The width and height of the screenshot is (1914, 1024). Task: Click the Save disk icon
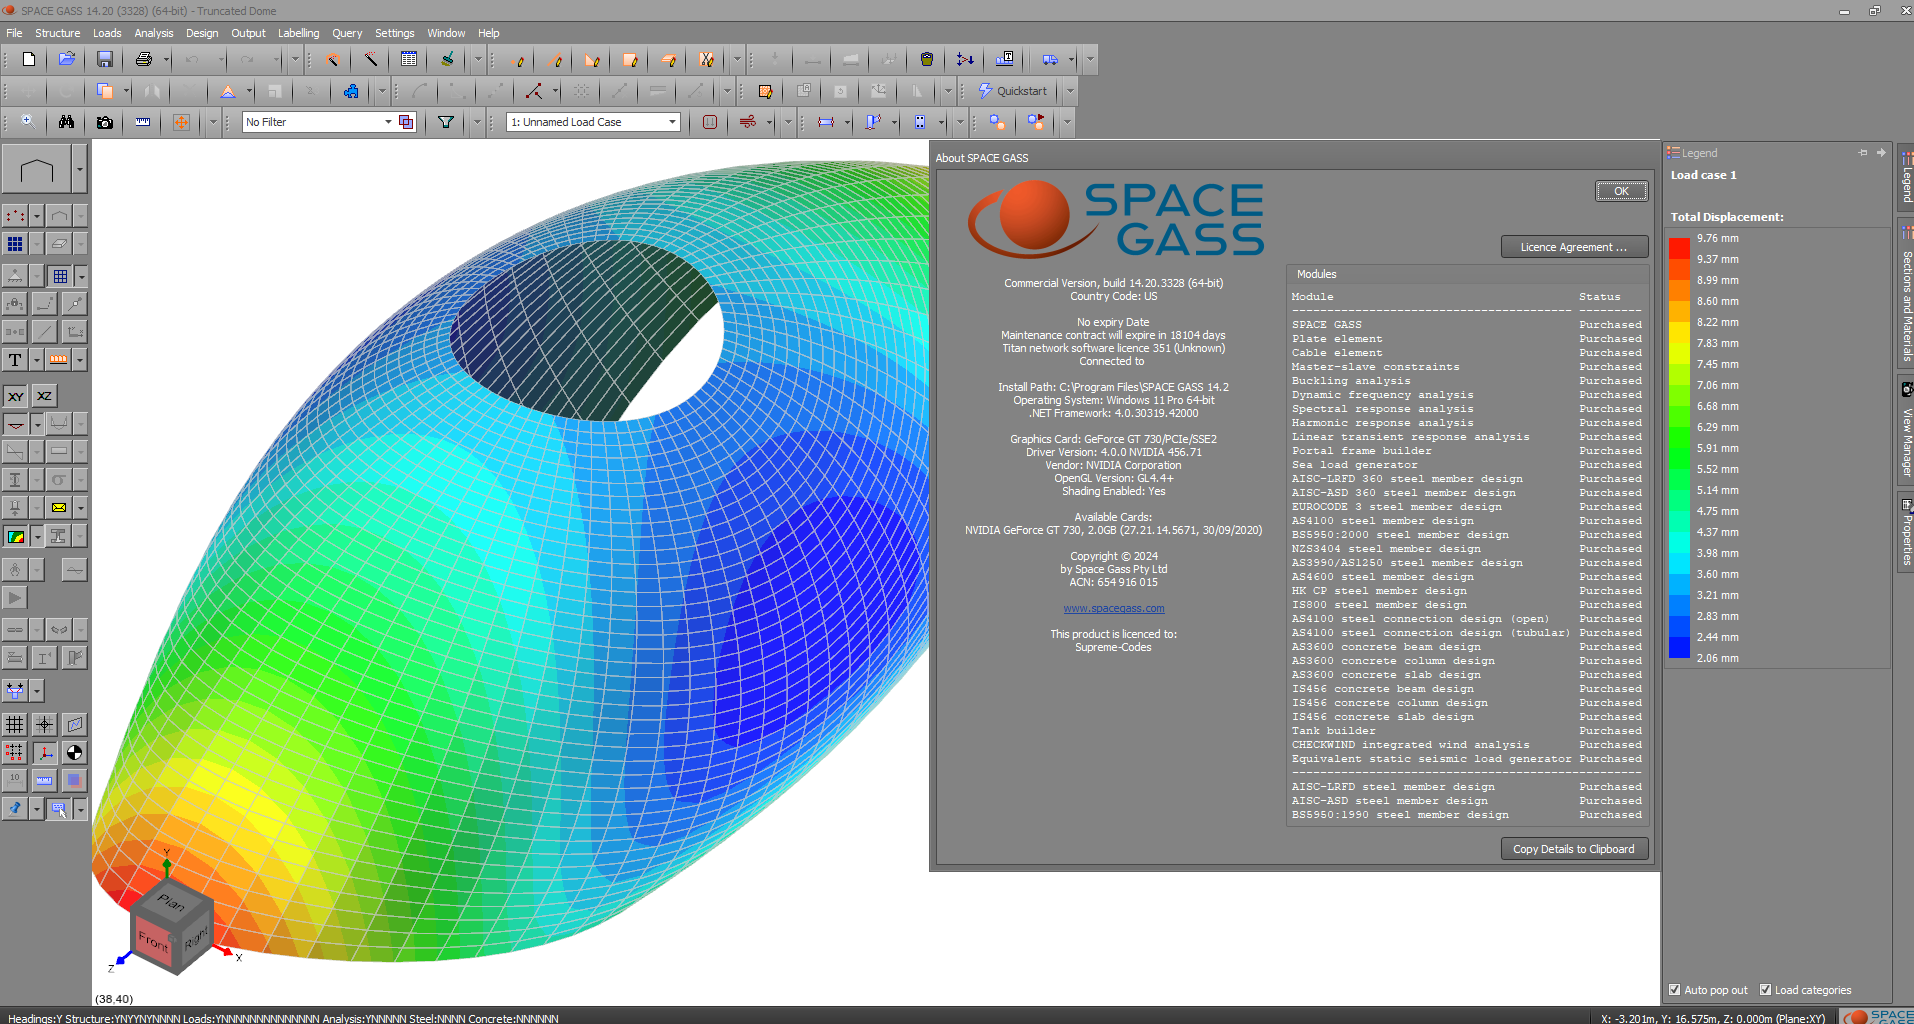pyautogui.click(x=104, y=60)
